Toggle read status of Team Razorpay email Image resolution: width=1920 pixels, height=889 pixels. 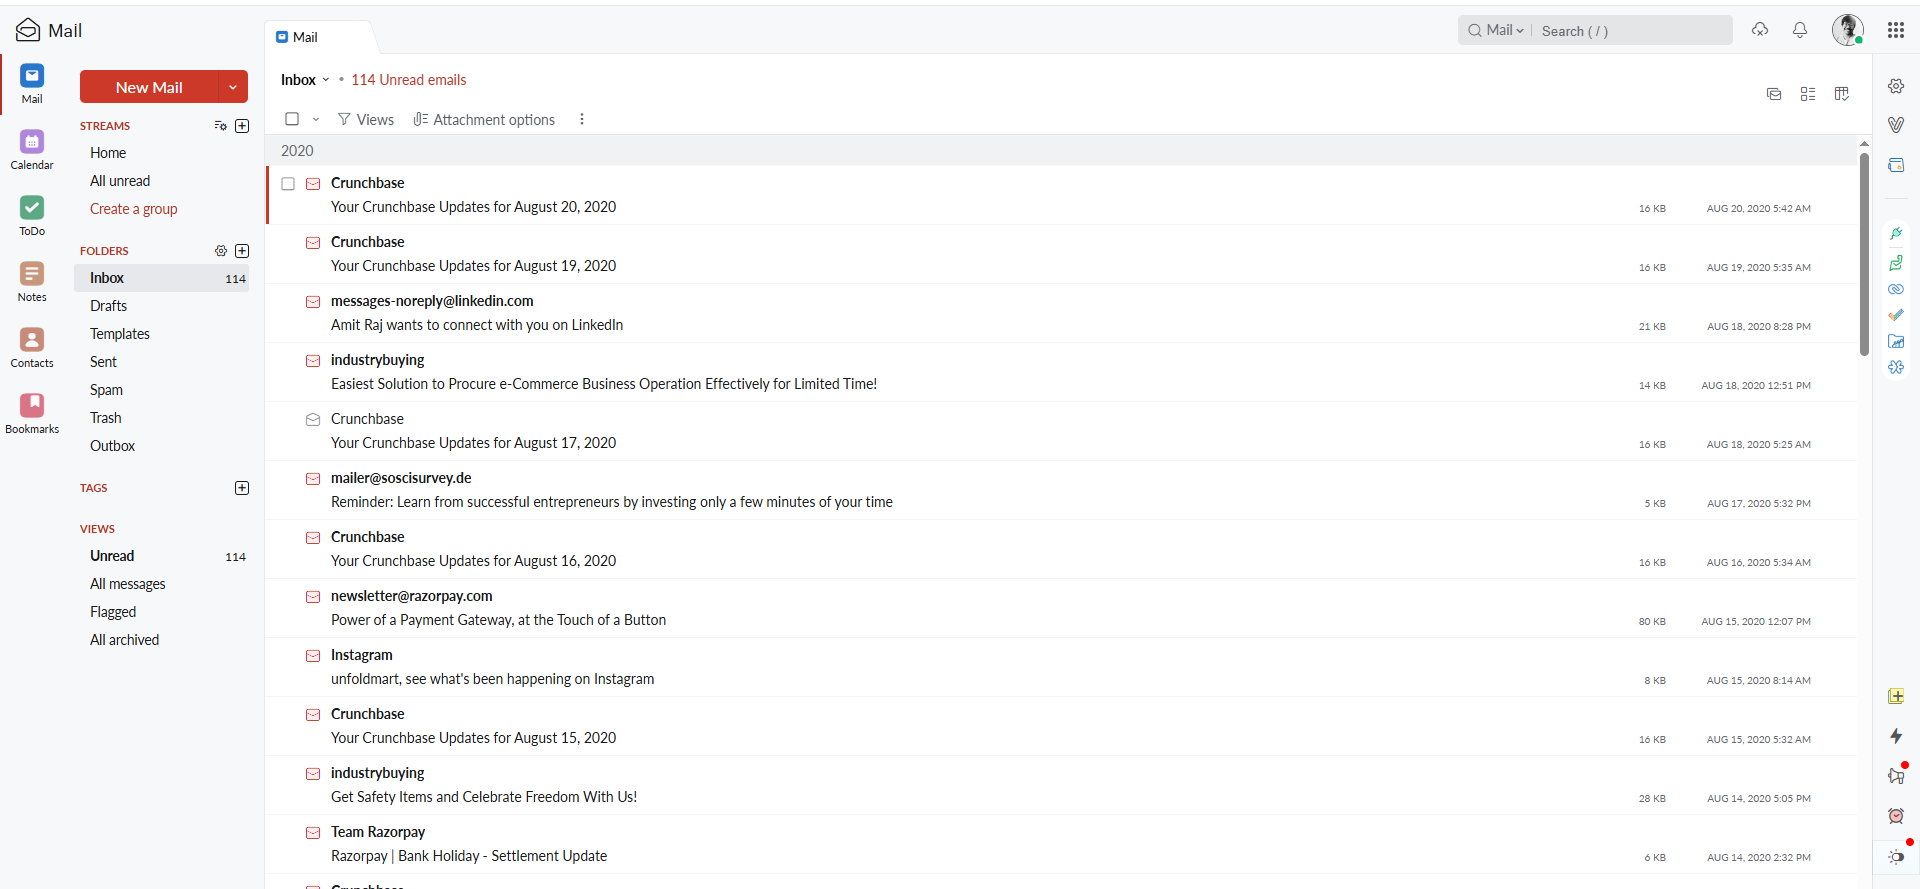313,833
